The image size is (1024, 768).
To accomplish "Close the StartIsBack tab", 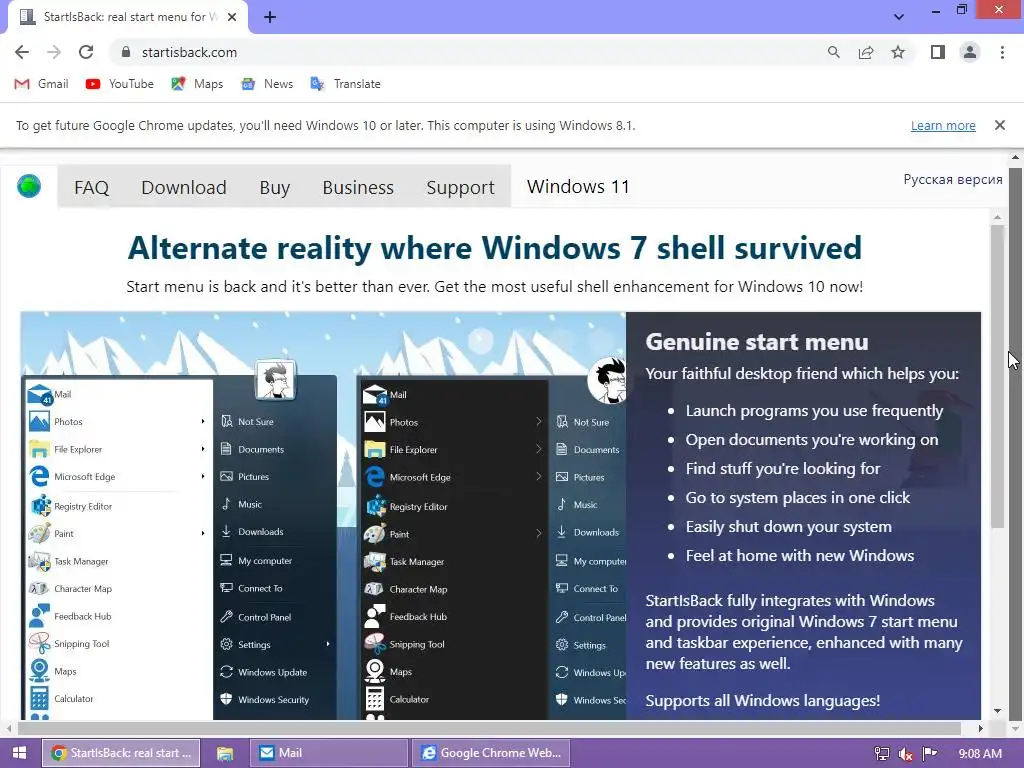I will point(232,17).
